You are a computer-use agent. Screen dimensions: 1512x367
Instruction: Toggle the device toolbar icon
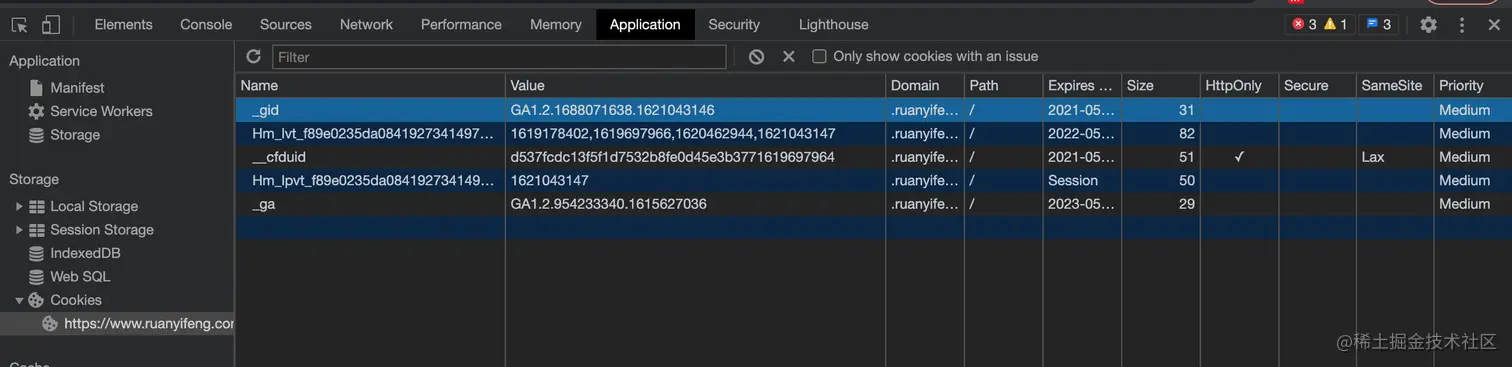pyautogui.click(x=51, y=25)
